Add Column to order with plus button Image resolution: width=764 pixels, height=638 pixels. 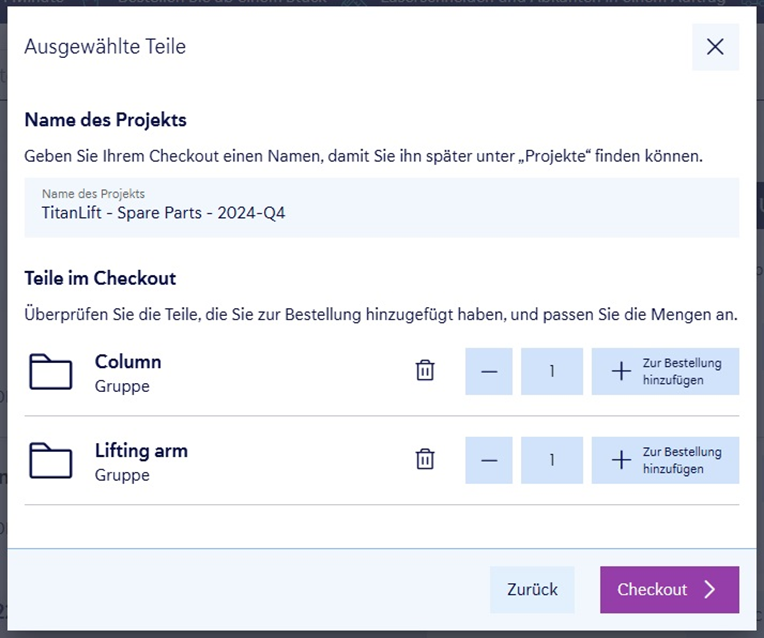coord(665,371)
